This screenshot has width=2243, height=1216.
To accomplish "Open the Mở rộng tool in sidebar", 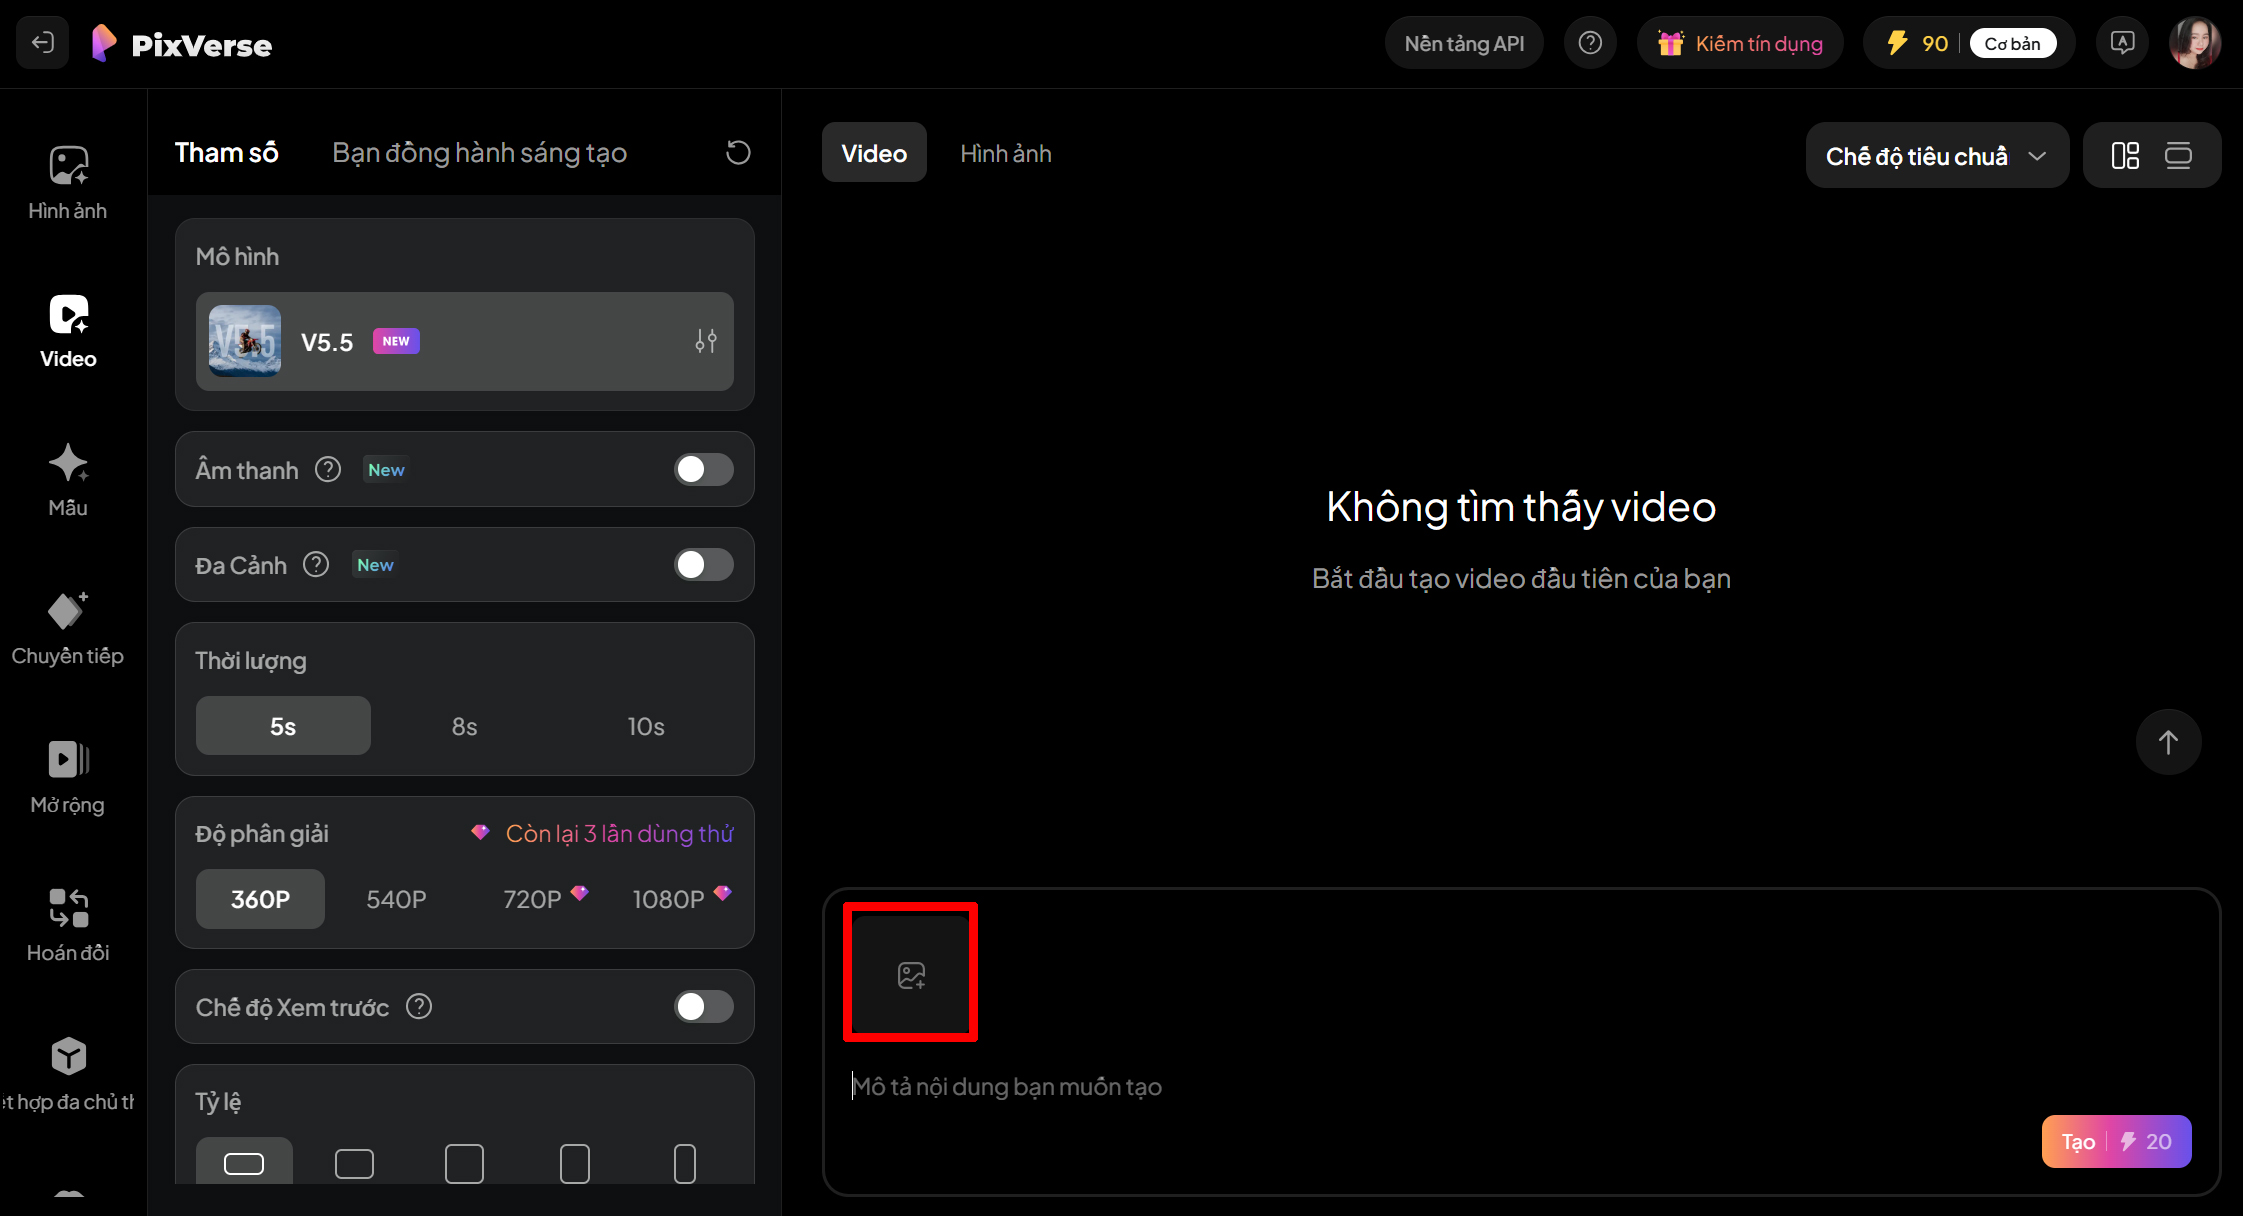I will coord(67,777).
